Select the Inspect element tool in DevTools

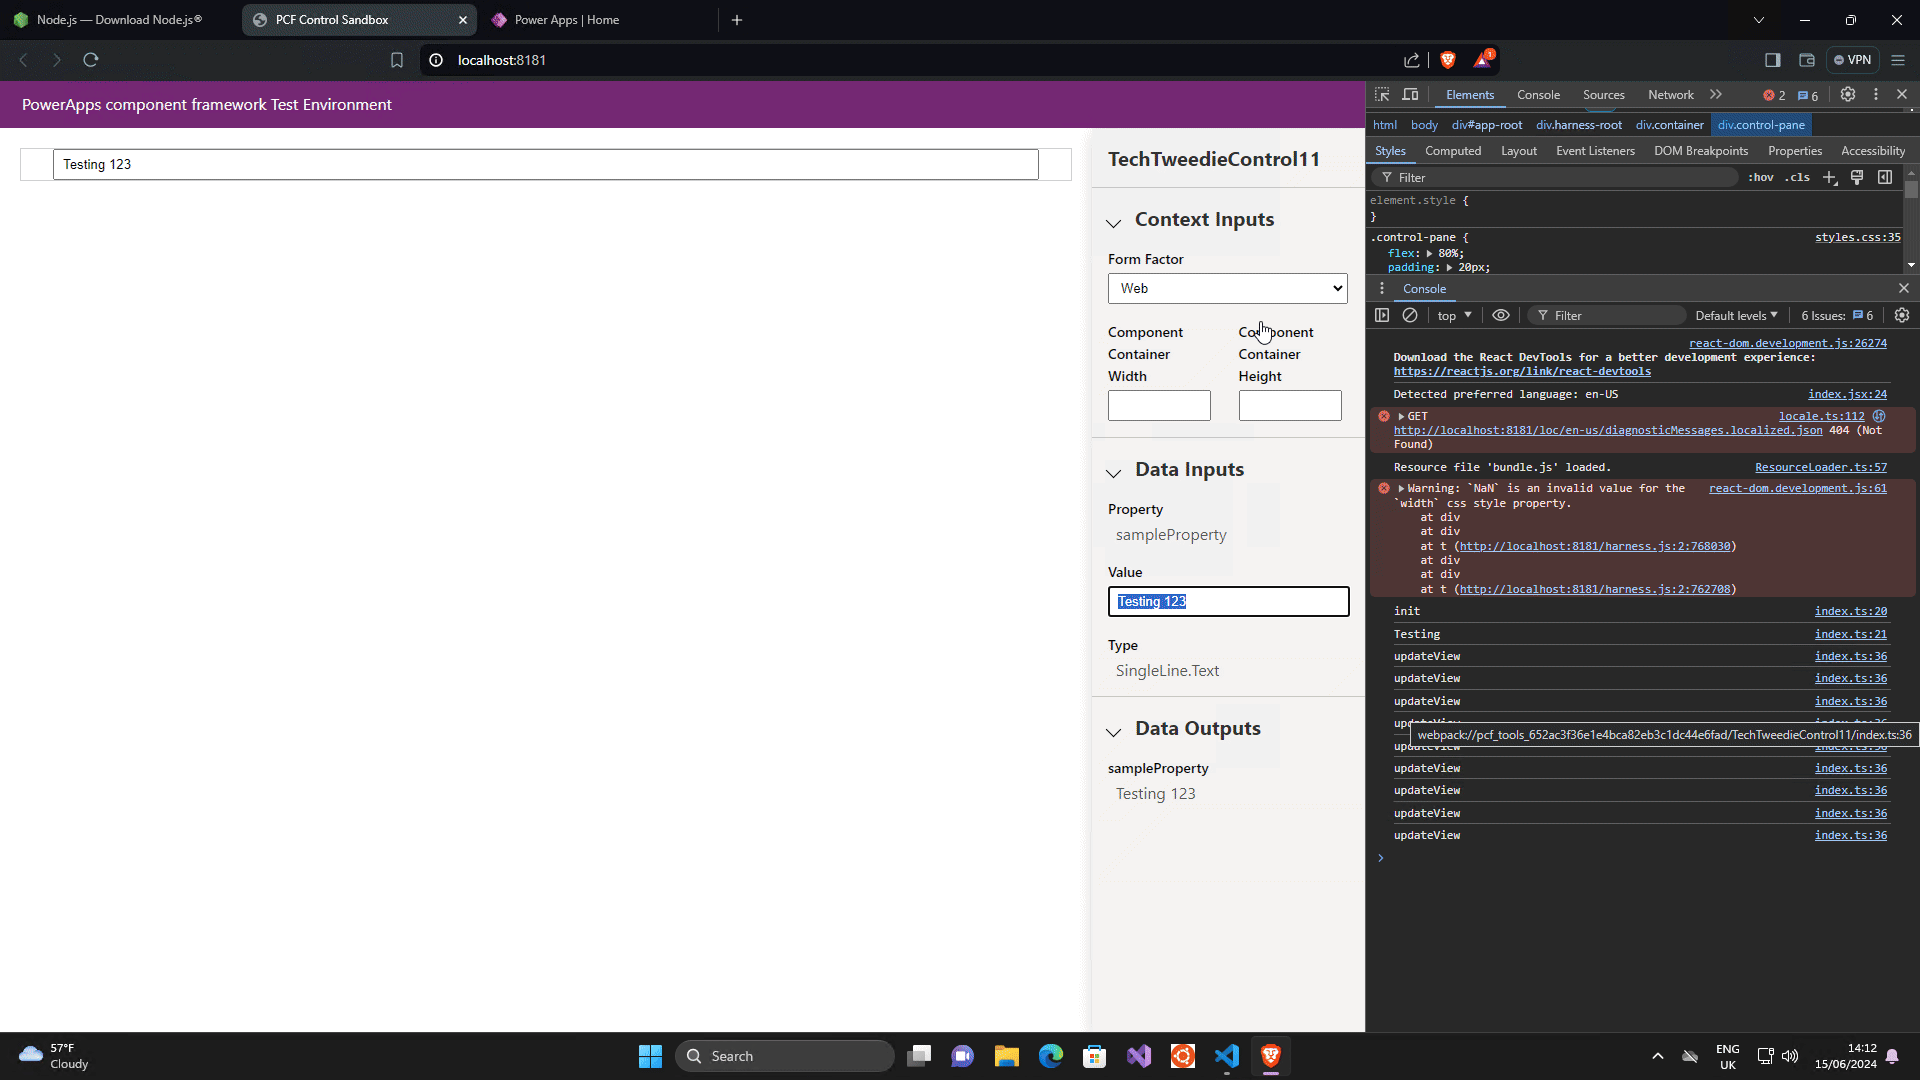click(x=1382, y=95)
